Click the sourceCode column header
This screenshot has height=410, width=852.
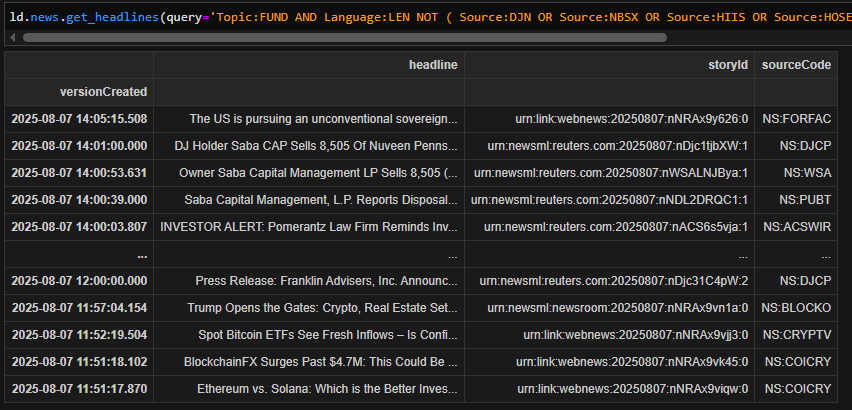[x=796, y=65]
